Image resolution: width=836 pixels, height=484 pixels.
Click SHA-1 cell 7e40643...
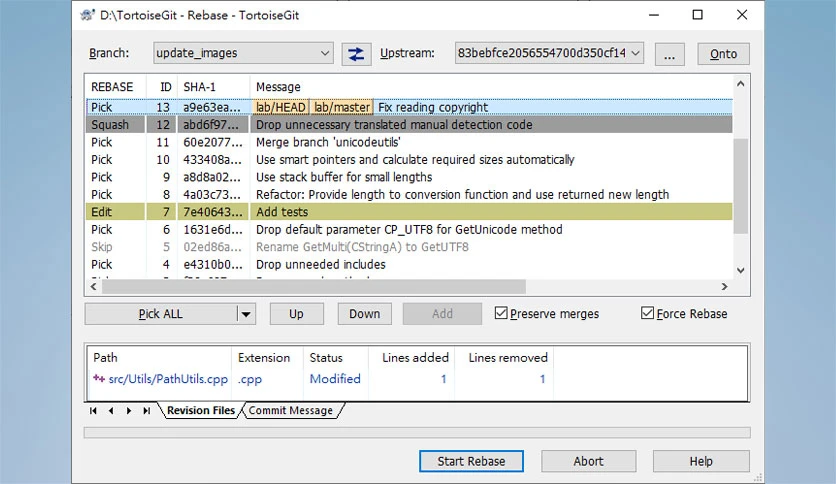point(212,212)
